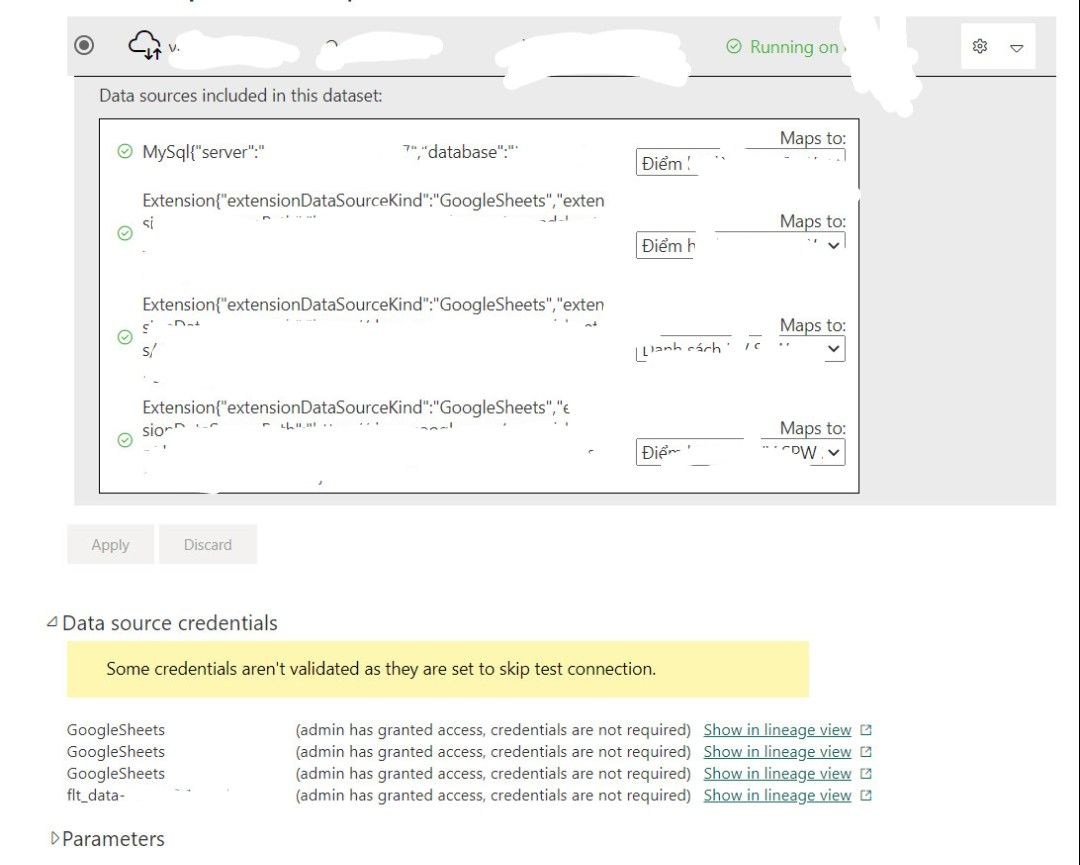Open gateway settings gear icon
Image resolution: width=1080 pixels, height=865 pixels.
pyautogui.click(x=979, y=46)
